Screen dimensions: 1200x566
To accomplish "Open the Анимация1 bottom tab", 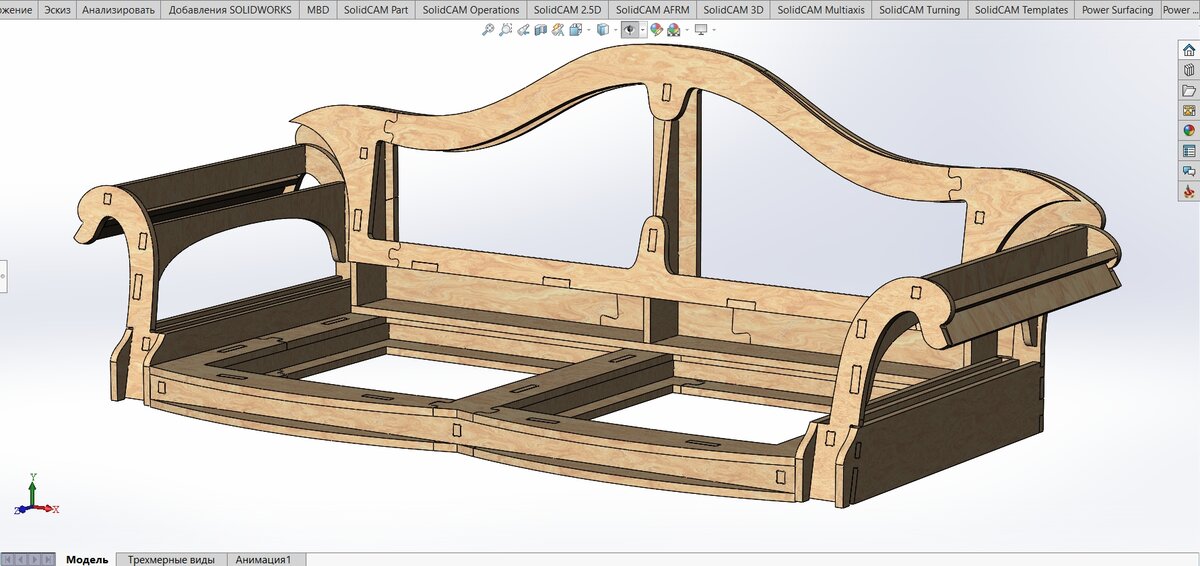I will [265, 559].
